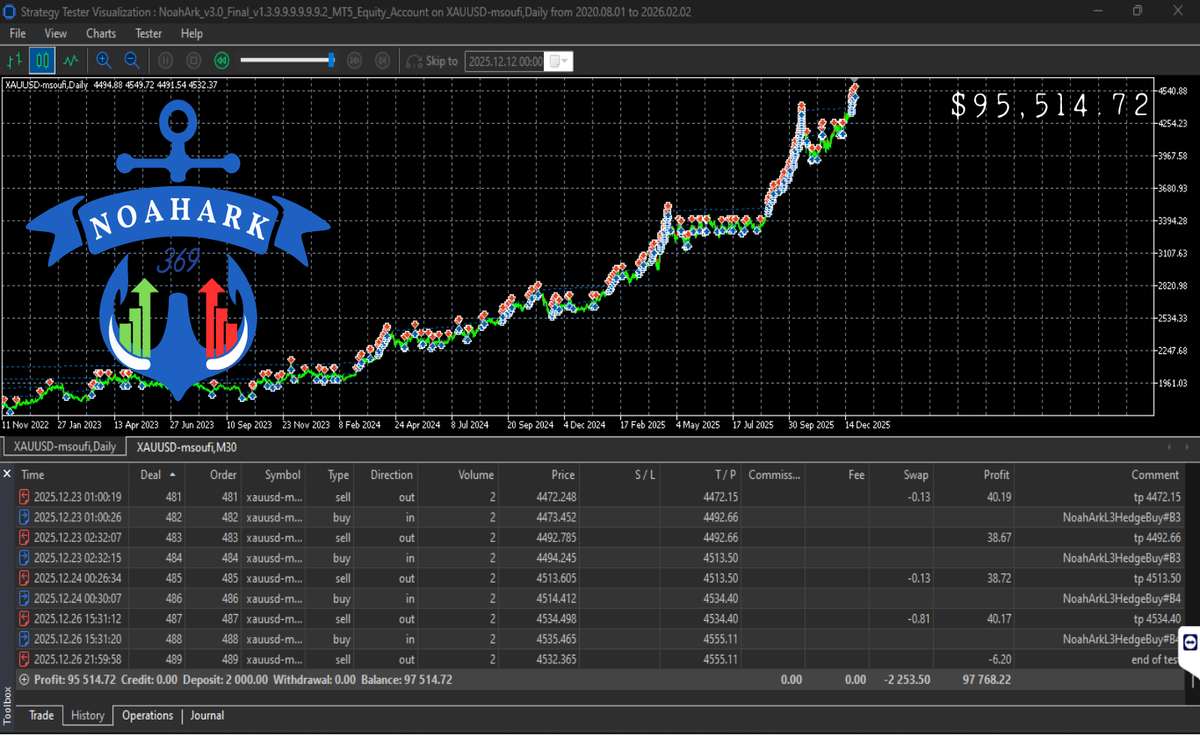The width and height of the screenshot is (1200, 736).
Task: Sort by Type column header
Action: click(x=338, y=475)
